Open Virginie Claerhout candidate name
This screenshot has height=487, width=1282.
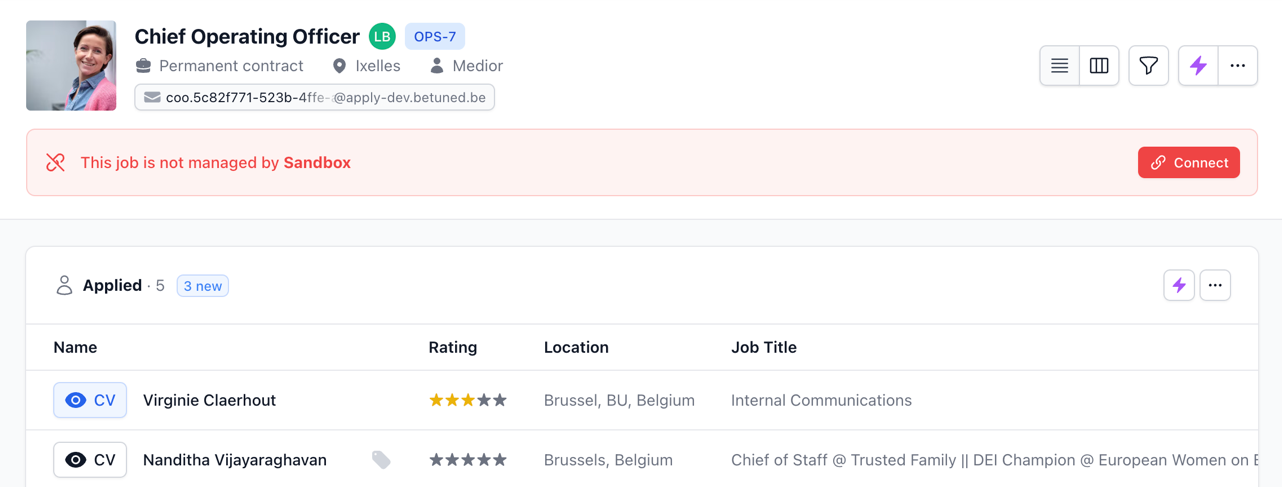point(209,400)
